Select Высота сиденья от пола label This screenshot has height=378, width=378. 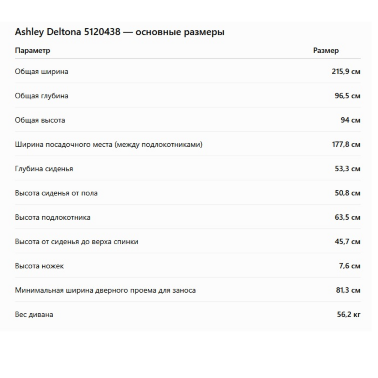[56, 193]
